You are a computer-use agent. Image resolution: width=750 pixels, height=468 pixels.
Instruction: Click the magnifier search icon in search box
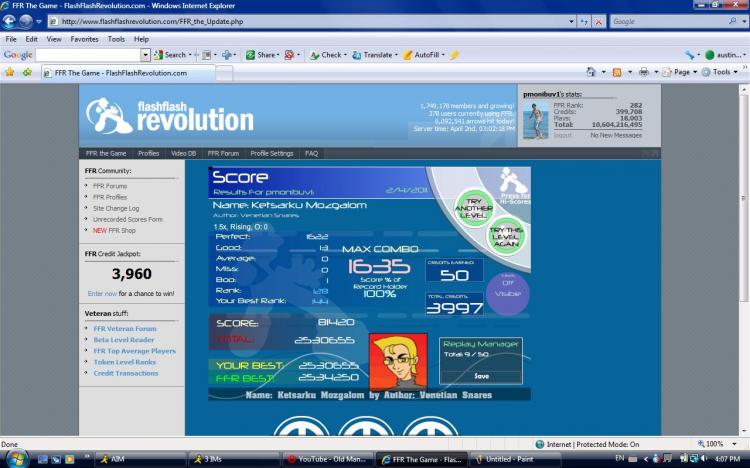(x=732, y=21)
